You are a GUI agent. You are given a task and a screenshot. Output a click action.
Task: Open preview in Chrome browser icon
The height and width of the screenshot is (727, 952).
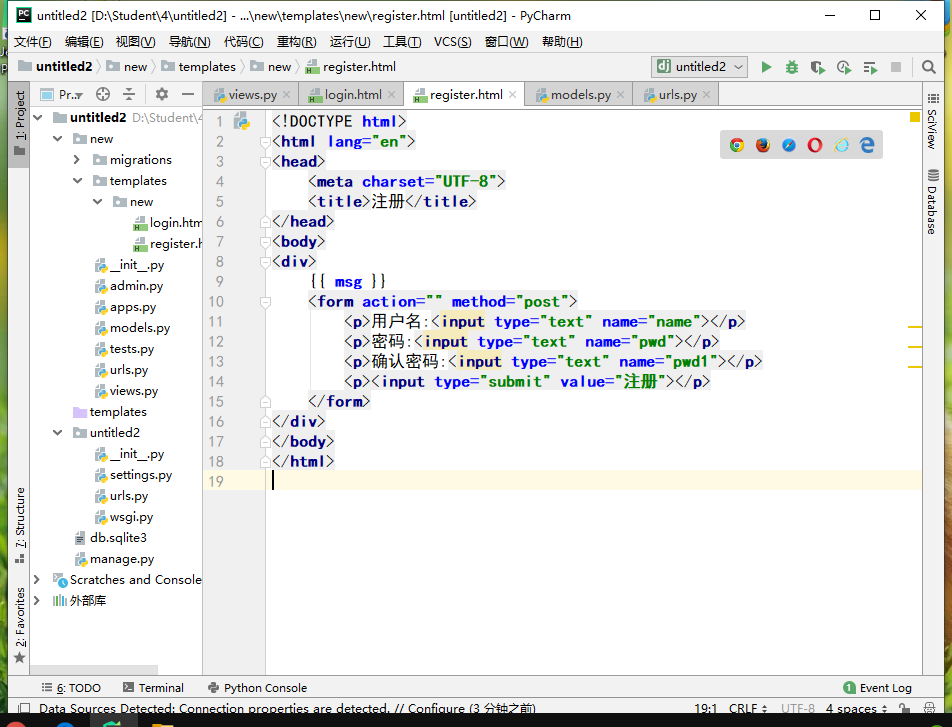pos(737,145)
